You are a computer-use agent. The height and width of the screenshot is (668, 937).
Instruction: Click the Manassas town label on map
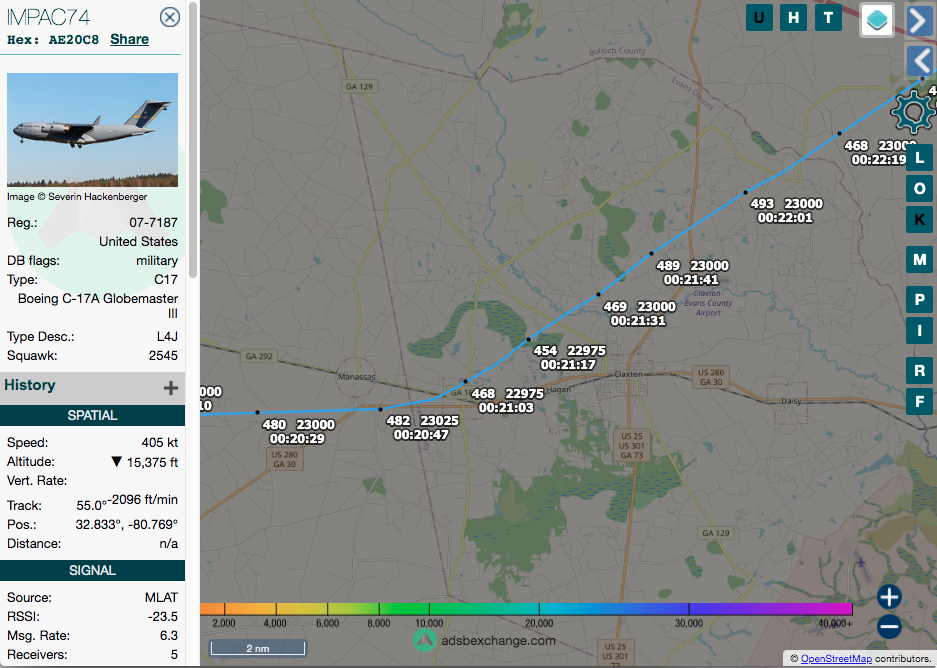[x=356, y=376]
